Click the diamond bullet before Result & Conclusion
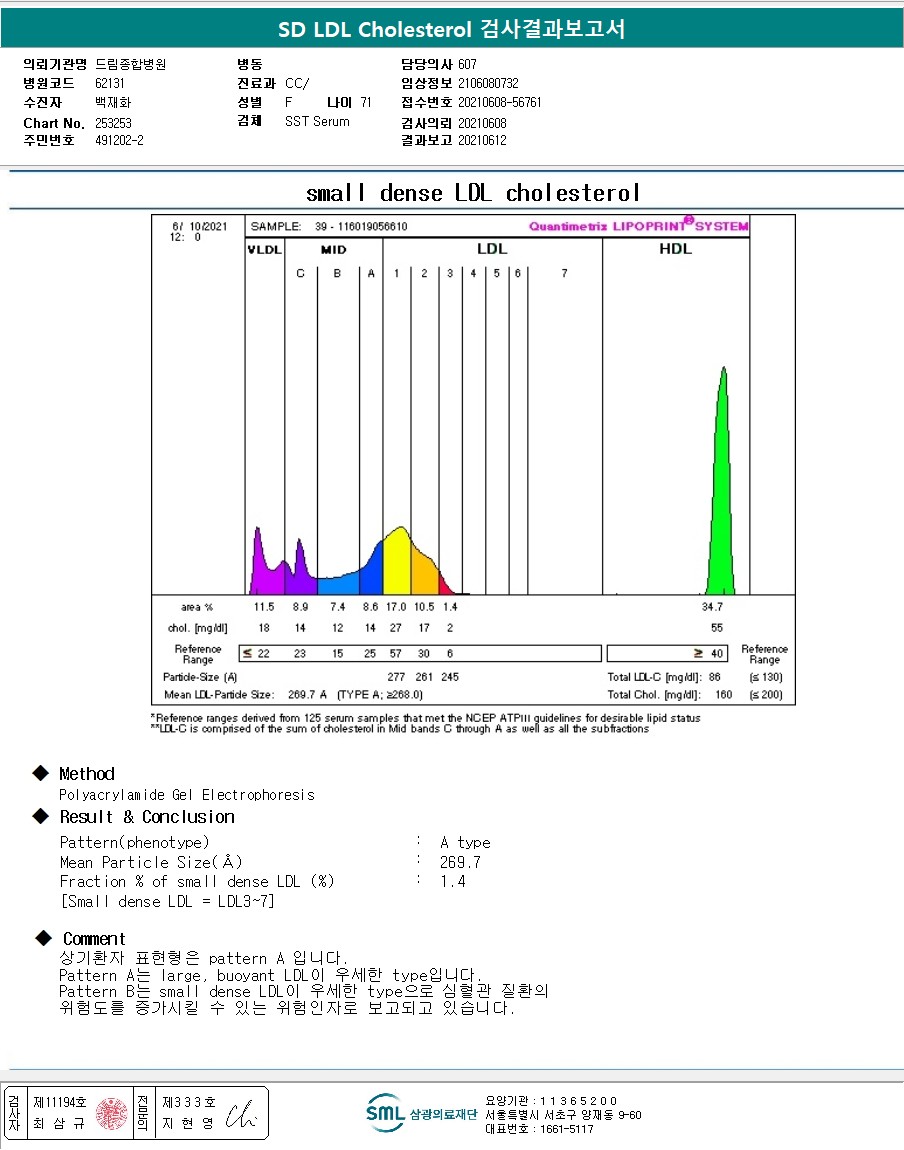This screenshot has height=1150, width=904. (40, 816)
